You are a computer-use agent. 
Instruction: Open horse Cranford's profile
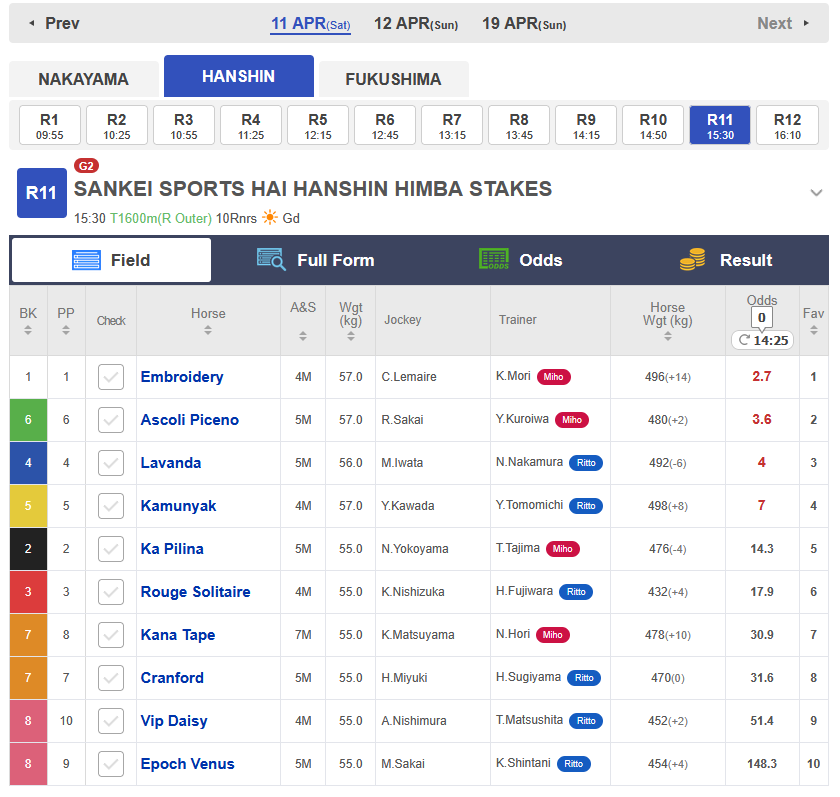(172, 678)
